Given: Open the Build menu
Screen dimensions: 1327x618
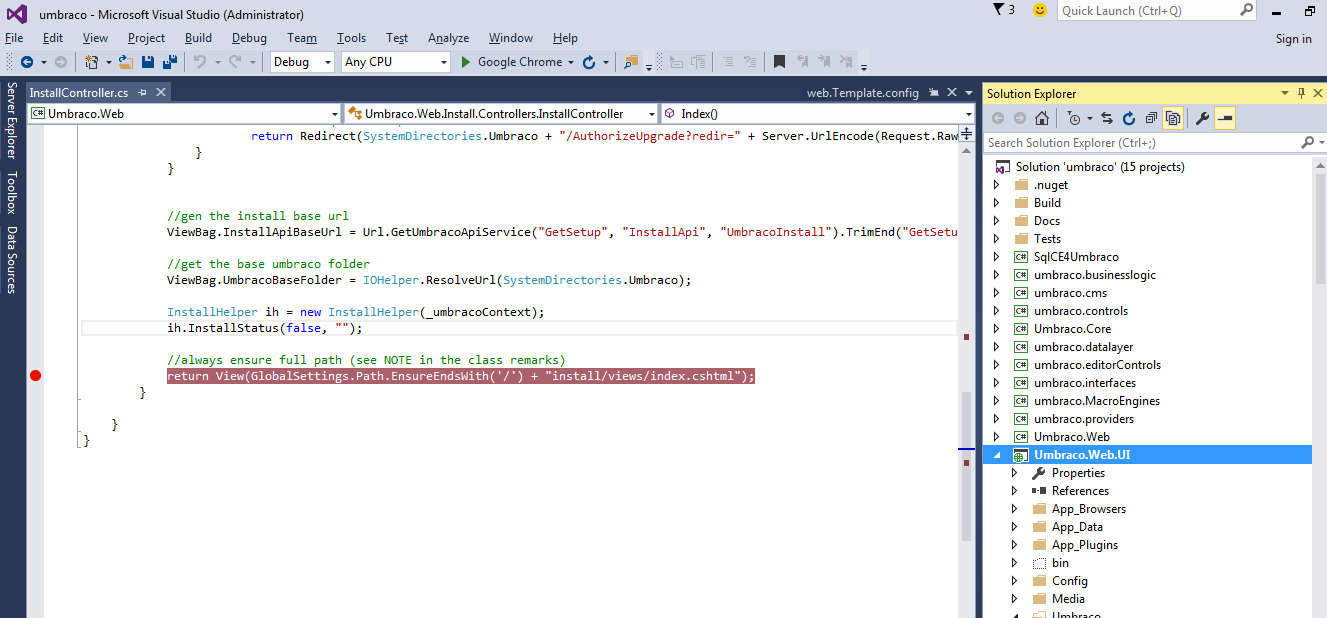Looking at the screenshot, I should (199, 38).
